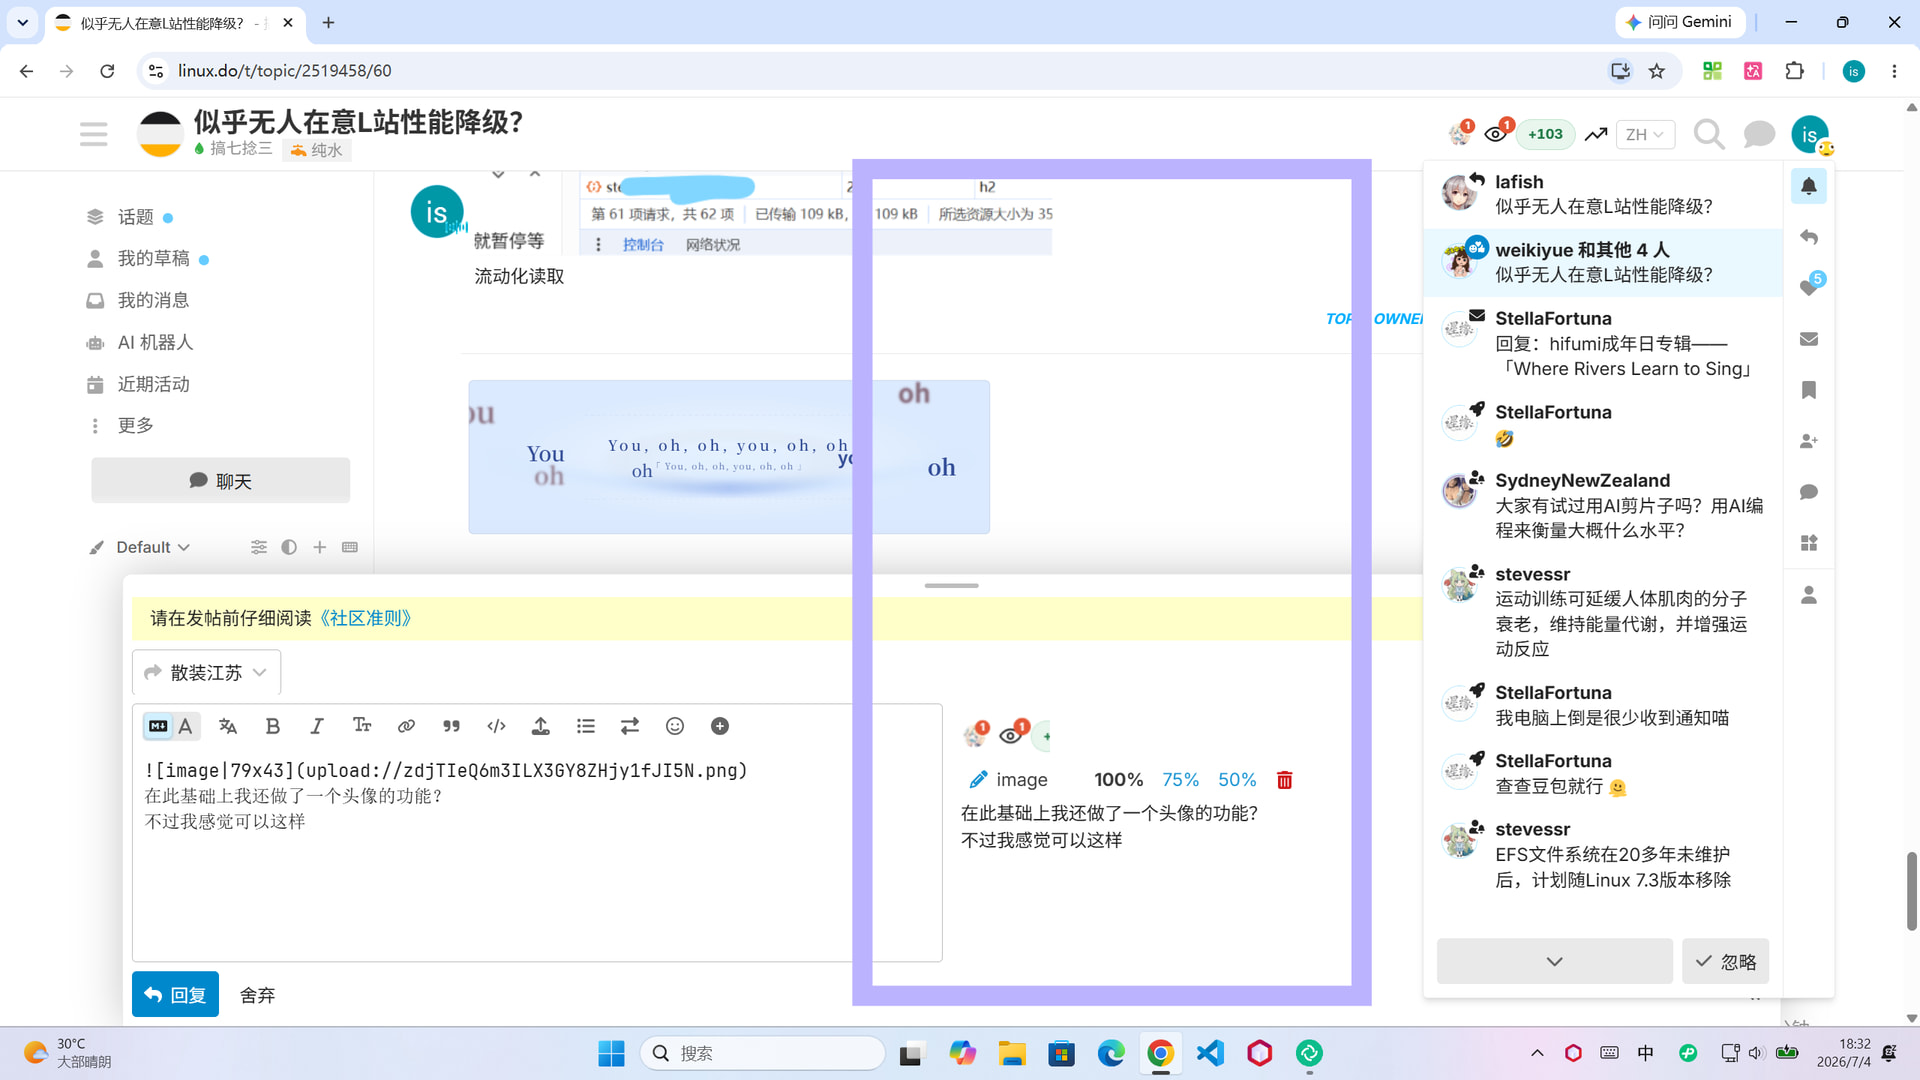1920x1080 pixels.
Task: Open the bookmarks tab in the user menu
Action: 1809,390
